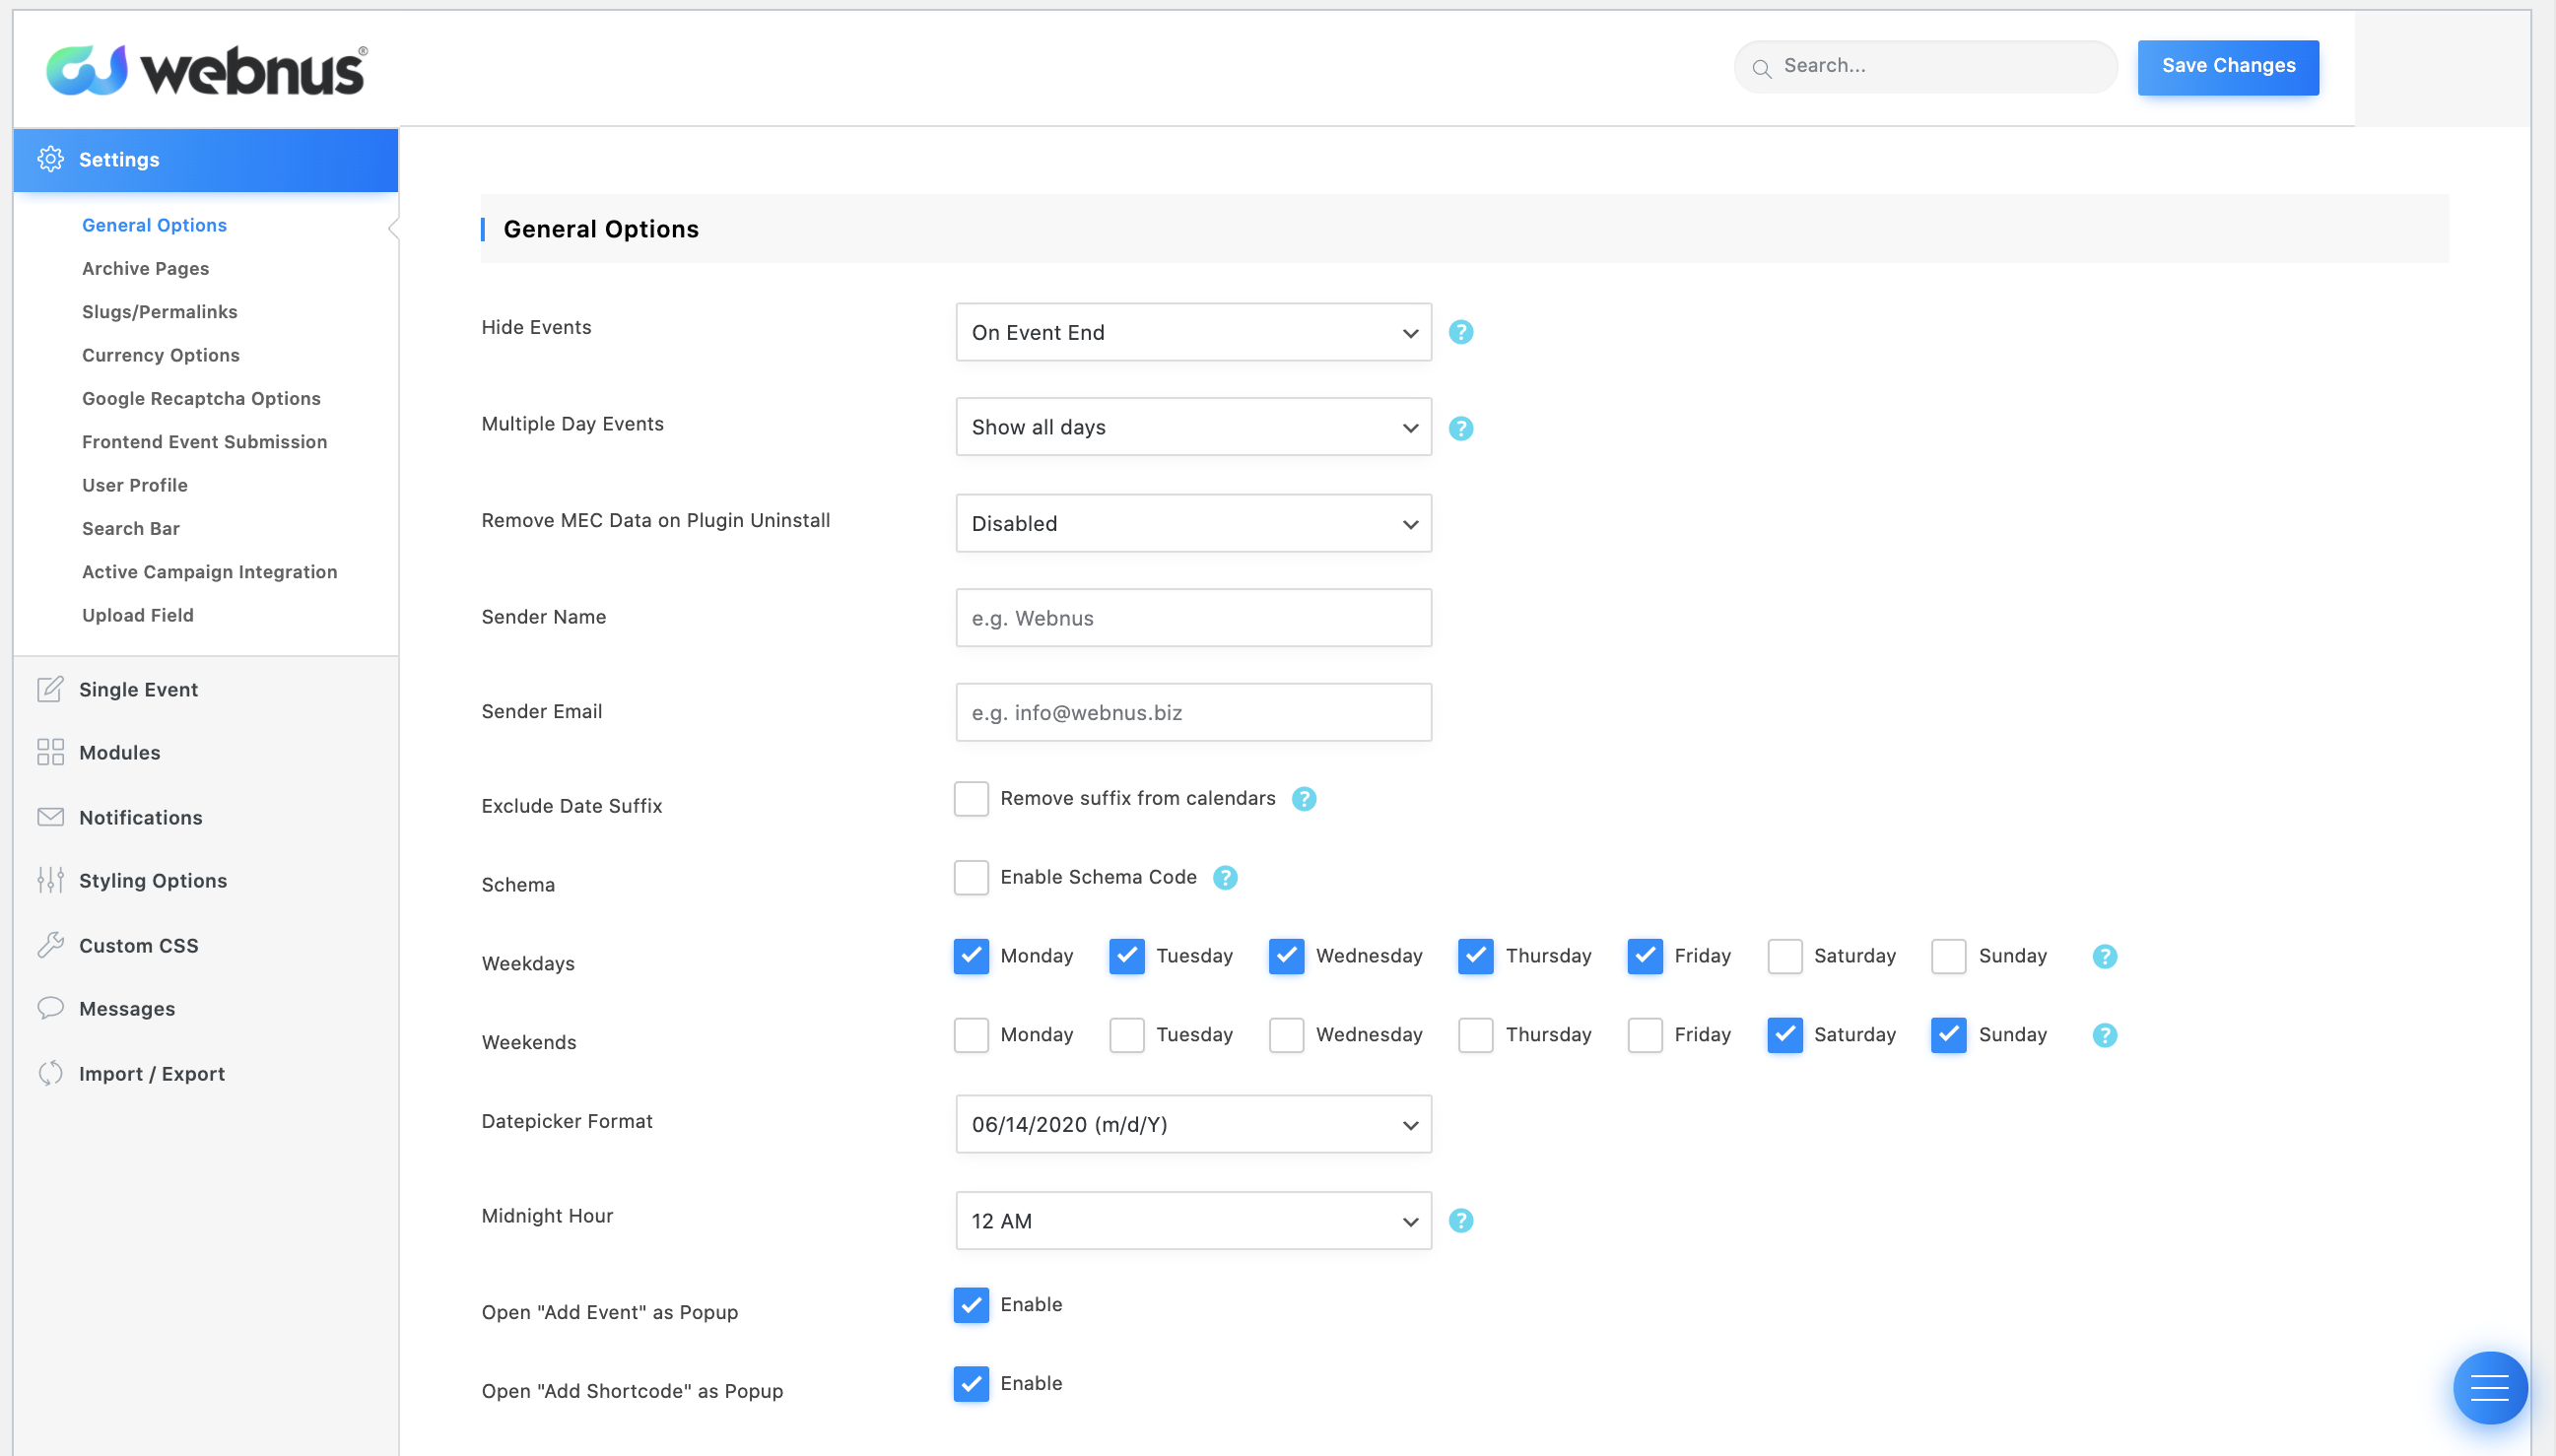2556x1456 pixels.
Task: Open Styling Options via its sliders icon
Action: (50, 880)
